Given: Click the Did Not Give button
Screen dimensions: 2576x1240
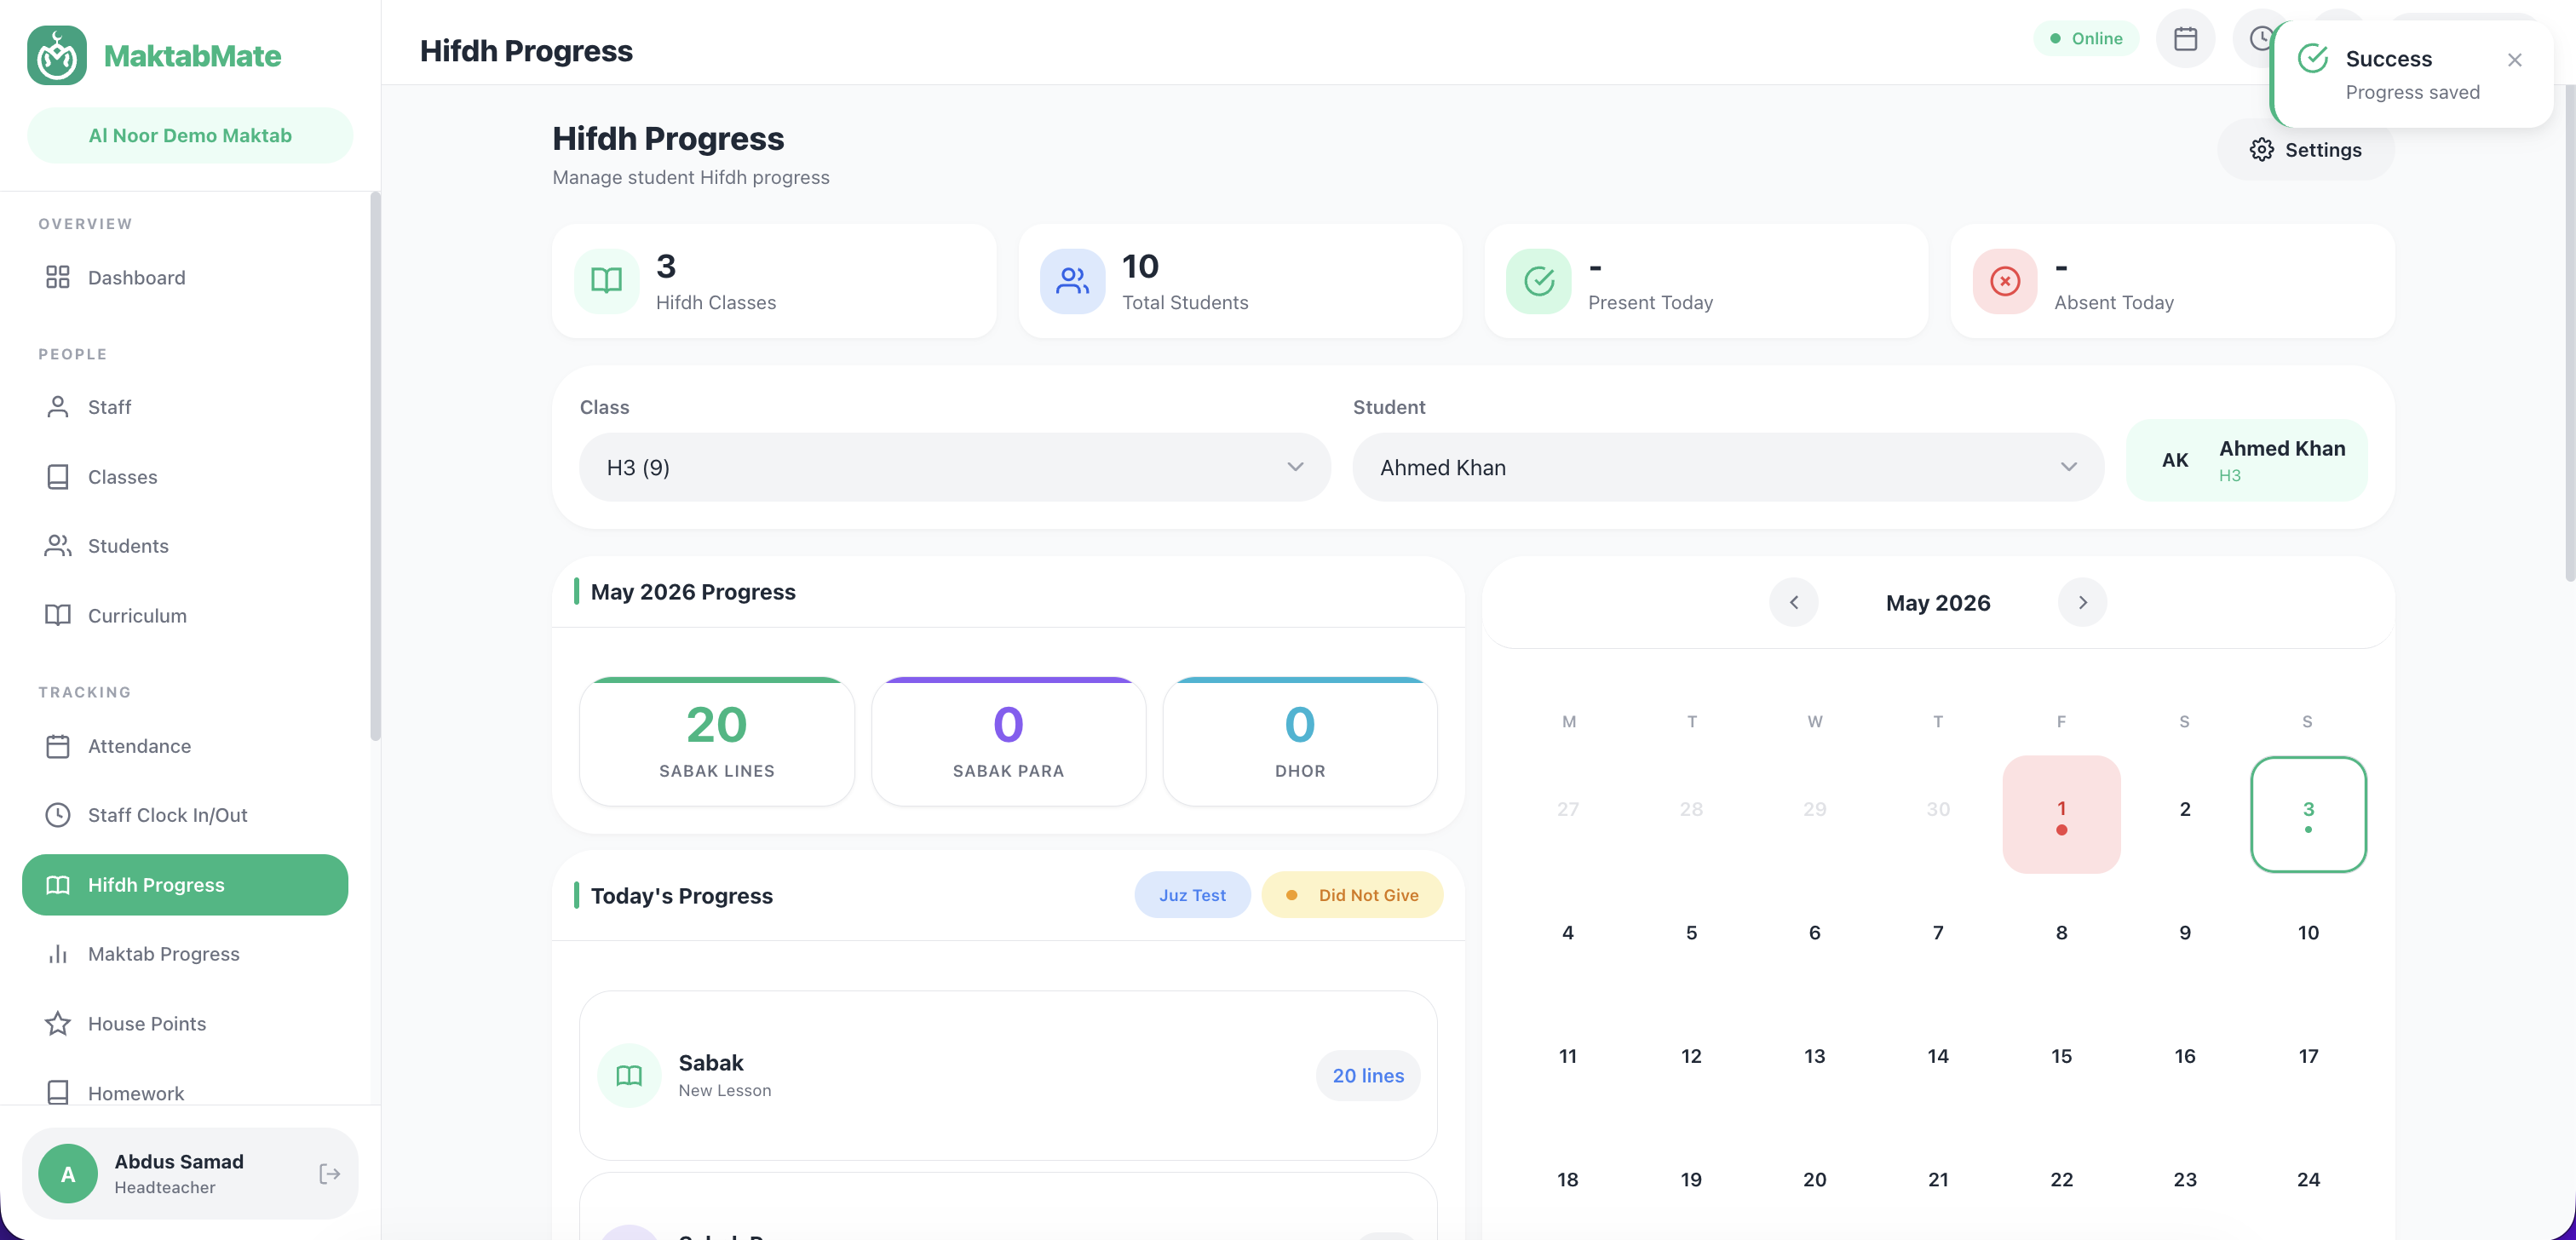Looking at the screenshot, I should click(1352, 895).
